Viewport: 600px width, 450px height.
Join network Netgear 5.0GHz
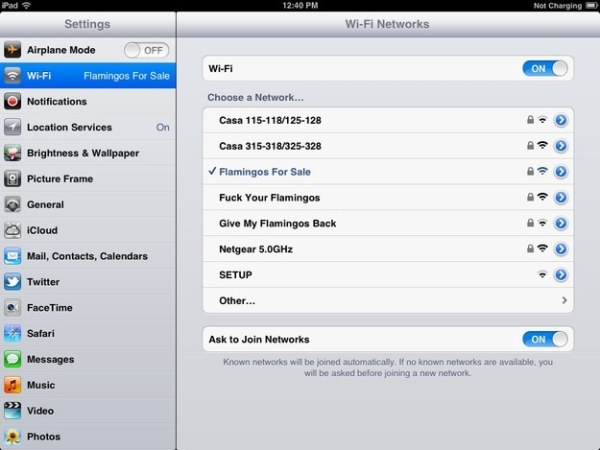pyautogui.click(x=388, y=249)
